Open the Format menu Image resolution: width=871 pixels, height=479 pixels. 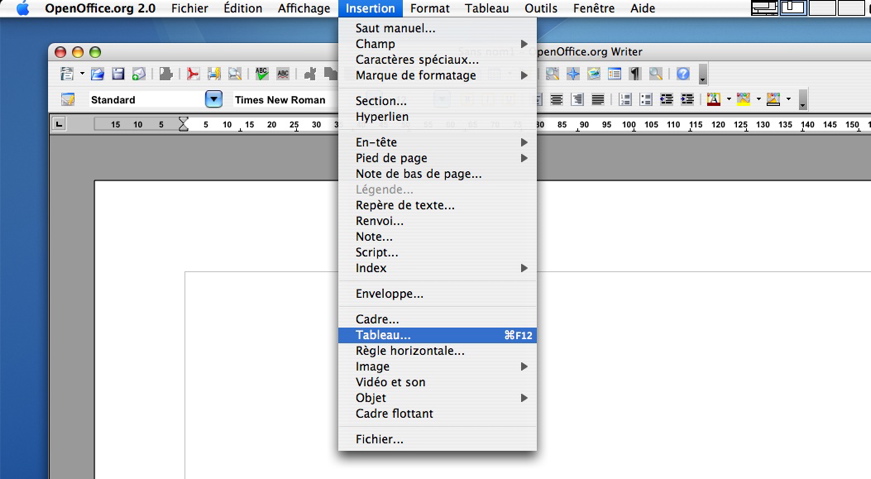429,8
